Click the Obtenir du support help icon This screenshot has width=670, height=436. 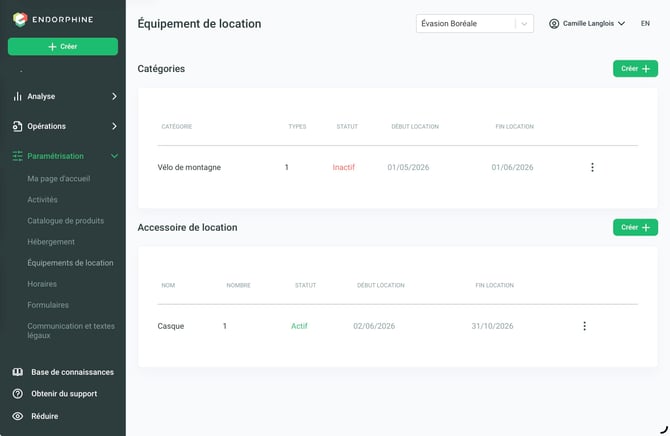point(18,394)
